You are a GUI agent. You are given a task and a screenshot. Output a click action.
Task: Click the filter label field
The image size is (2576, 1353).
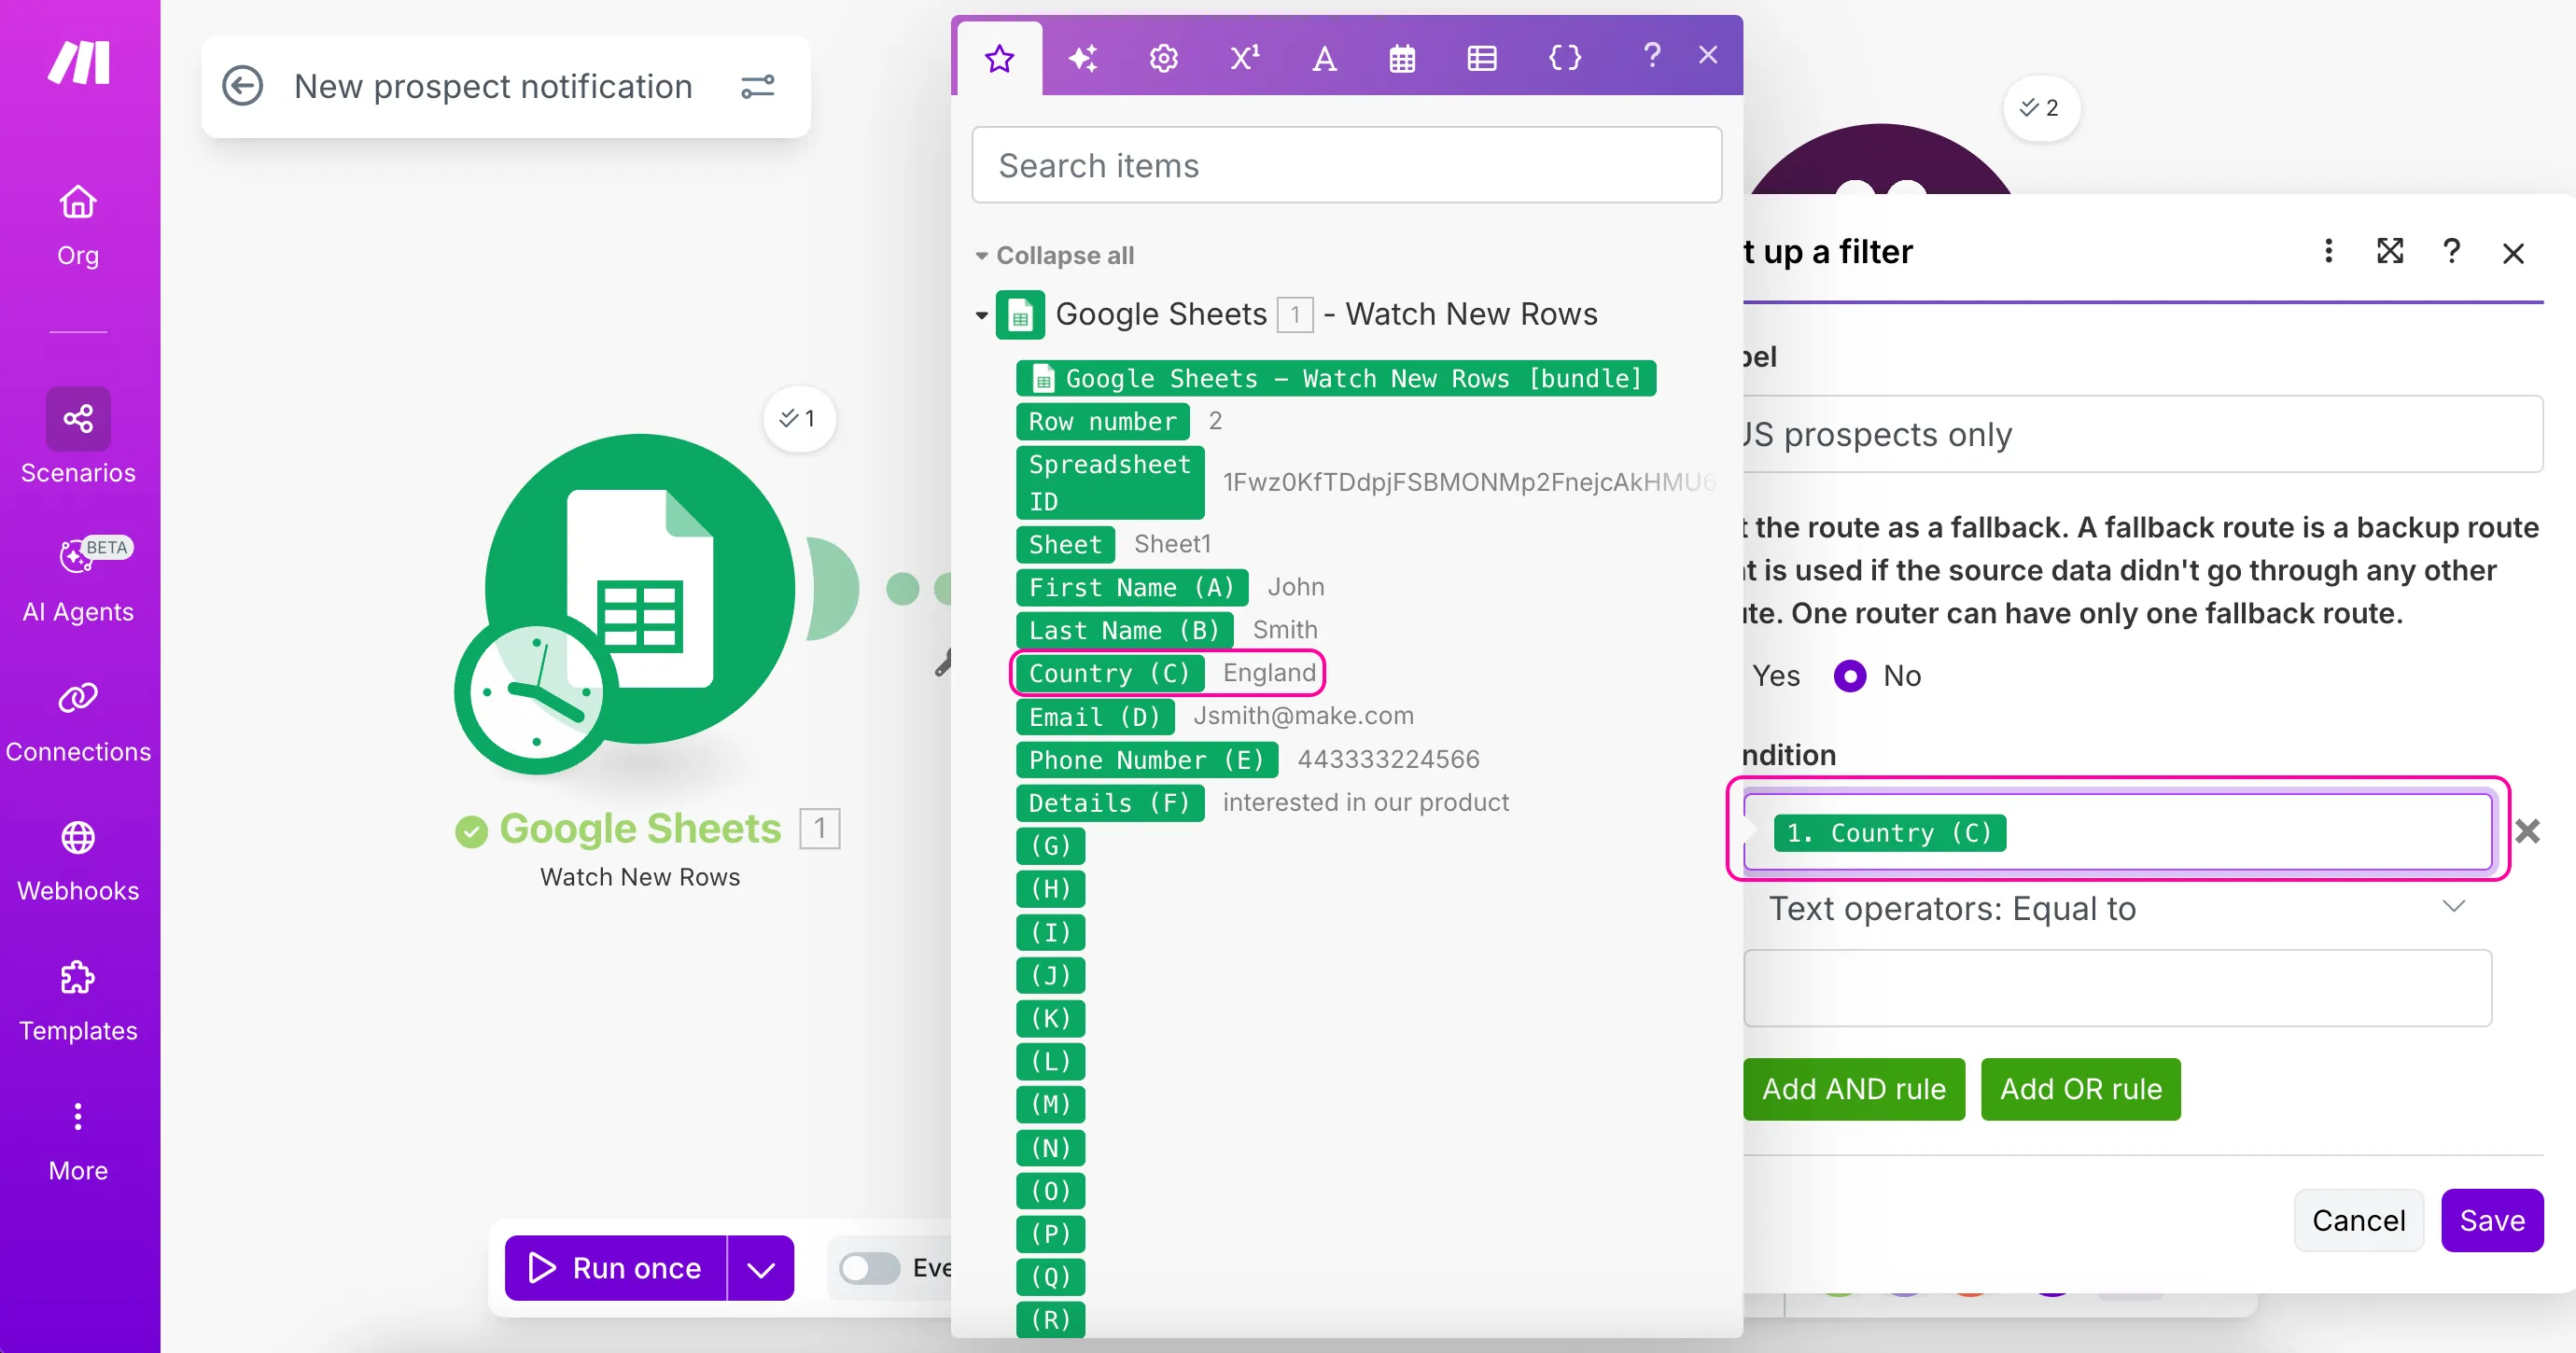(x=2143, y=434)
